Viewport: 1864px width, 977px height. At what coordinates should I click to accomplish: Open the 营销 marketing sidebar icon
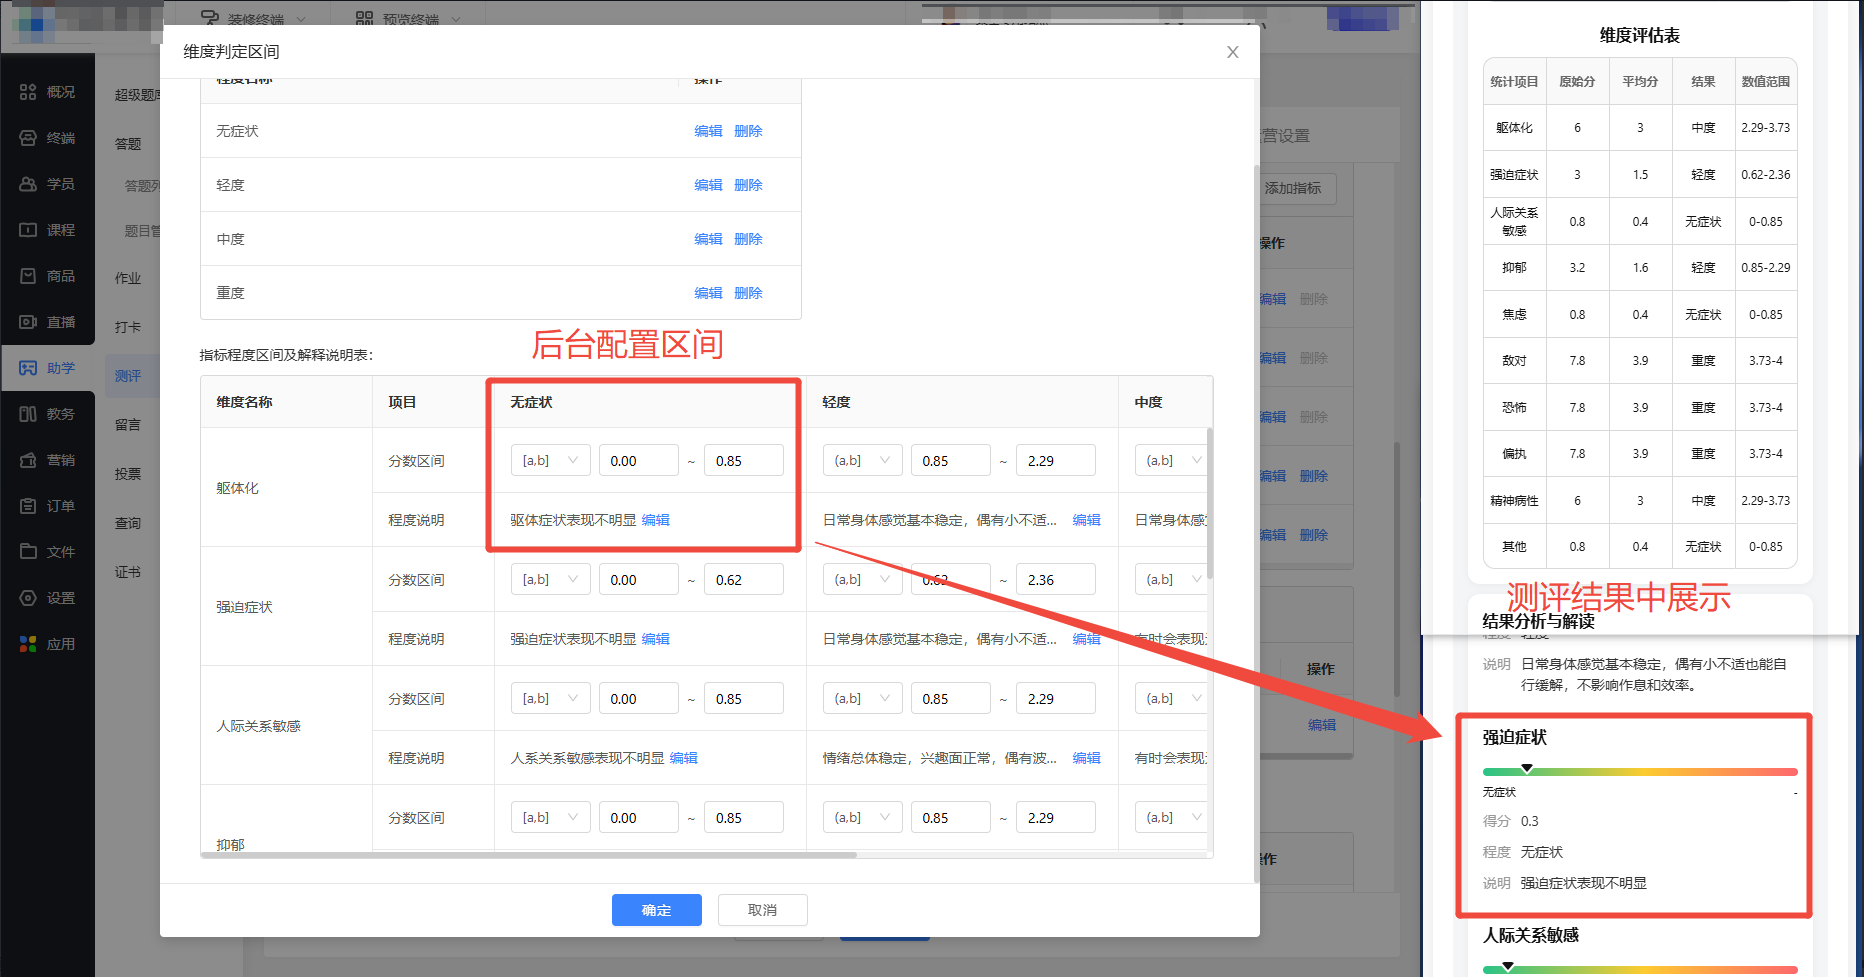click(x=28, y=460)
